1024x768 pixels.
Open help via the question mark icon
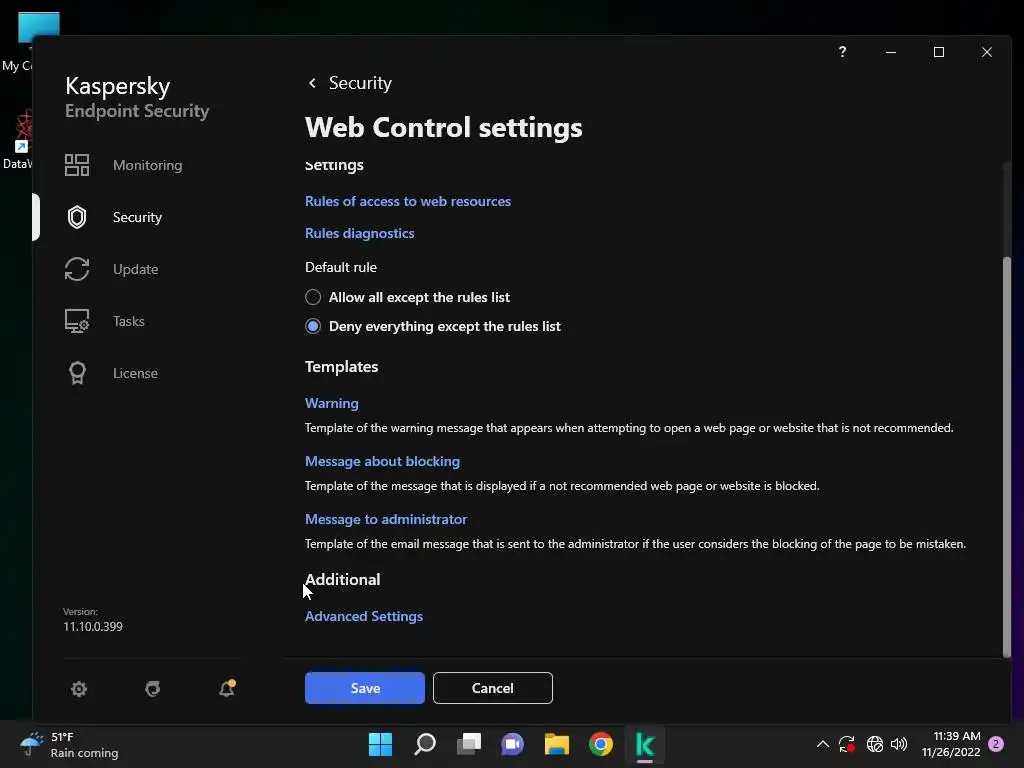[842, 52]
